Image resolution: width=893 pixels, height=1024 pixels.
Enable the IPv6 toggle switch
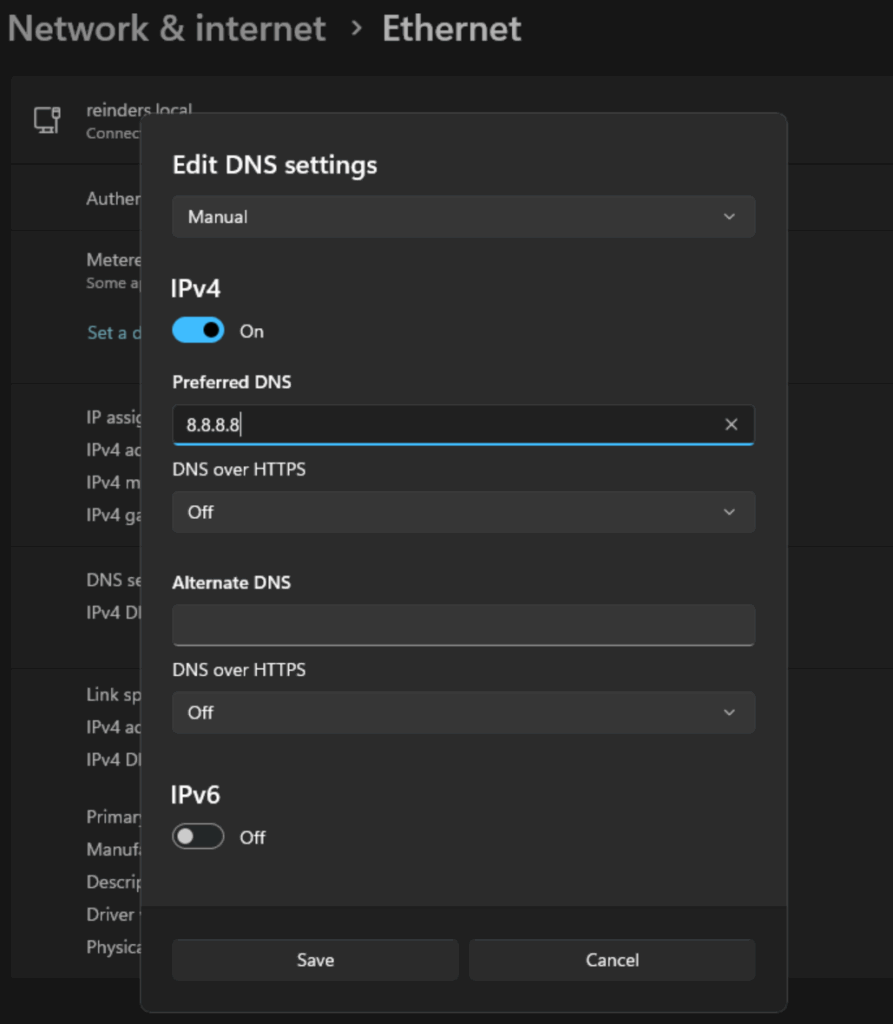[198, 837]
